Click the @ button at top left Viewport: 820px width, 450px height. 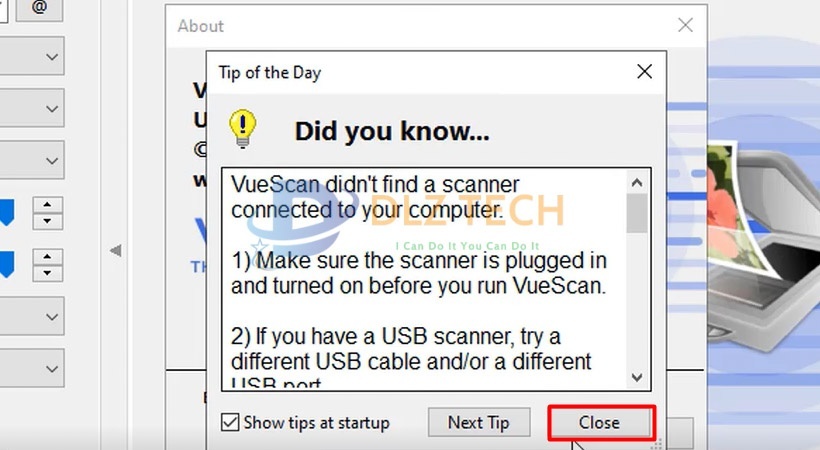click(x=39, y=9)
